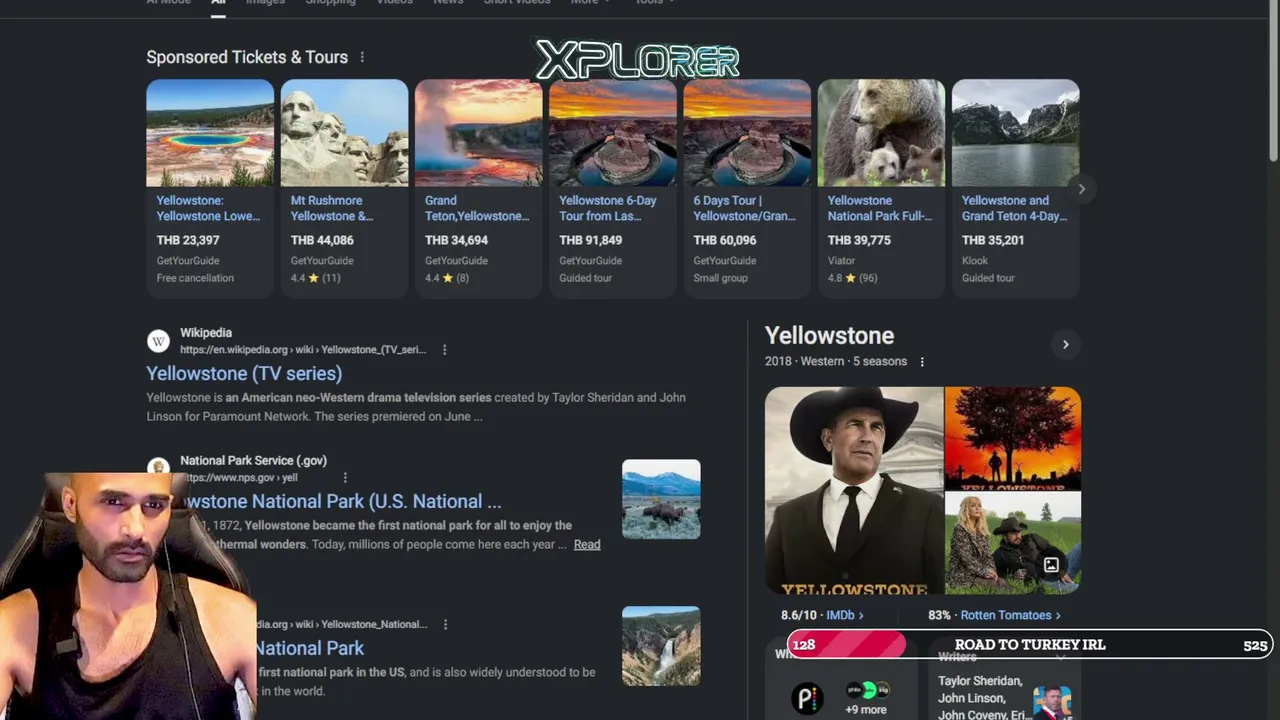Click the THB 91,849 price

590,240
